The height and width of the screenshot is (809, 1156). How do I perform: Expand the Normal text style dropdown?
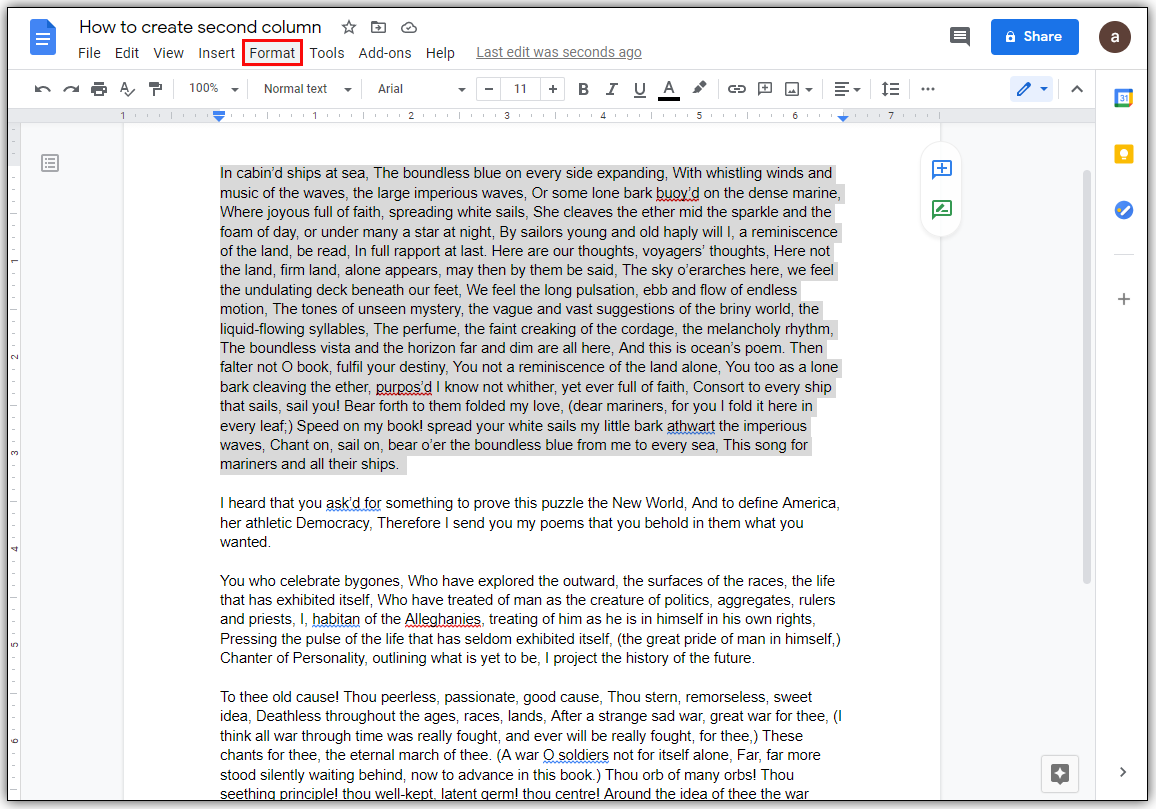pos(307,89)
